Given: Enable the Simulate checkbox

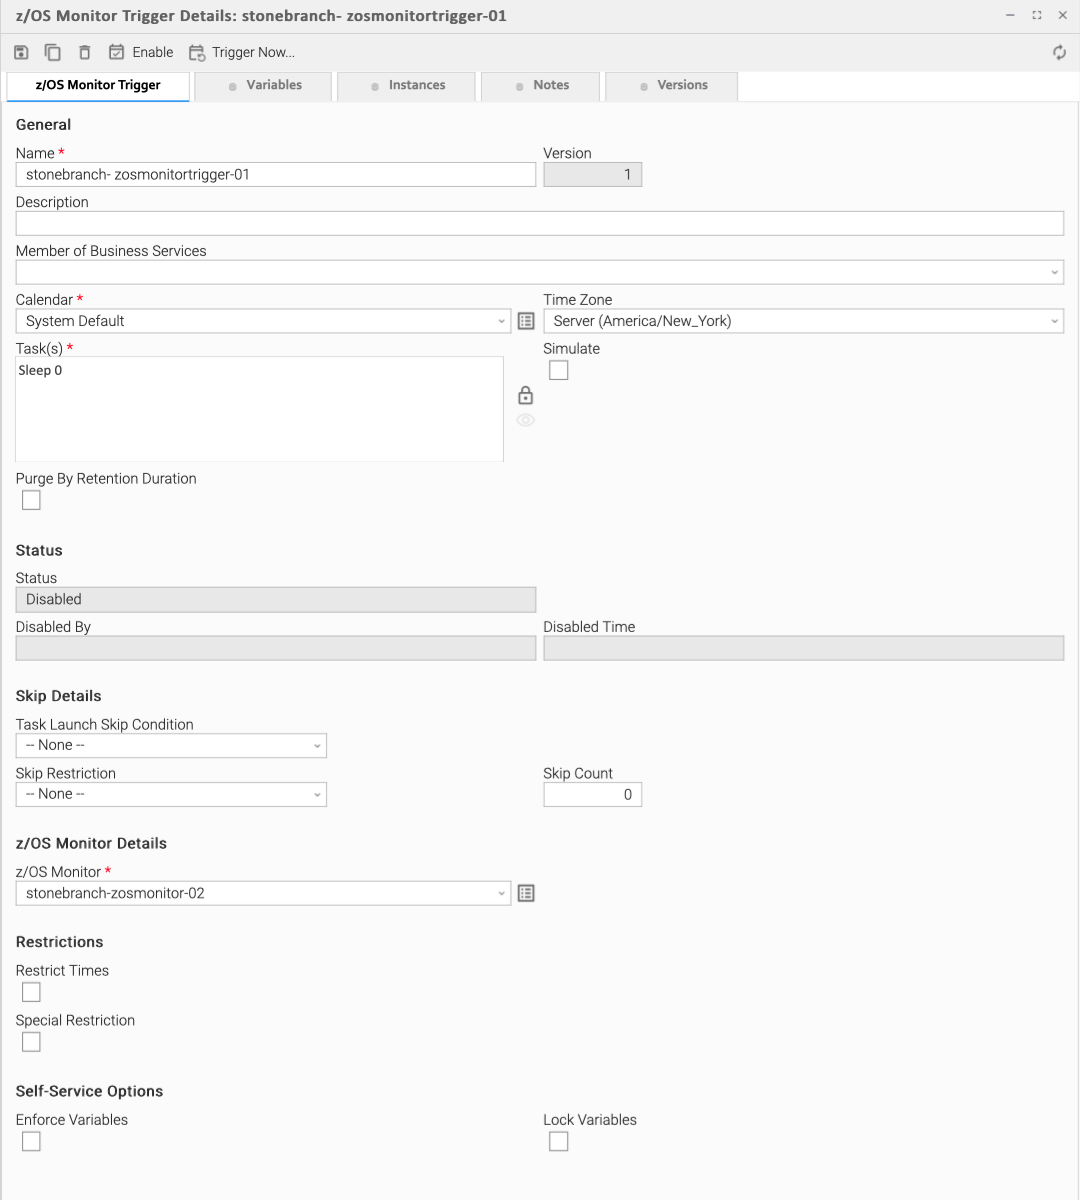Looking at the screenshot, I should (559, 370).
